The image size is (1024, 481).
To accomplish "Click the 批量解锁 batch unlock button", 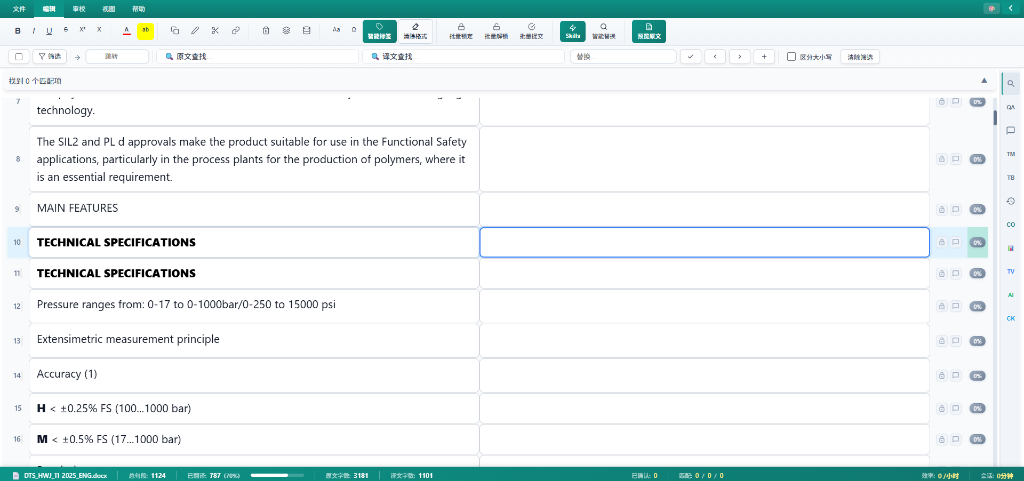I will click(x=496, y=31).
